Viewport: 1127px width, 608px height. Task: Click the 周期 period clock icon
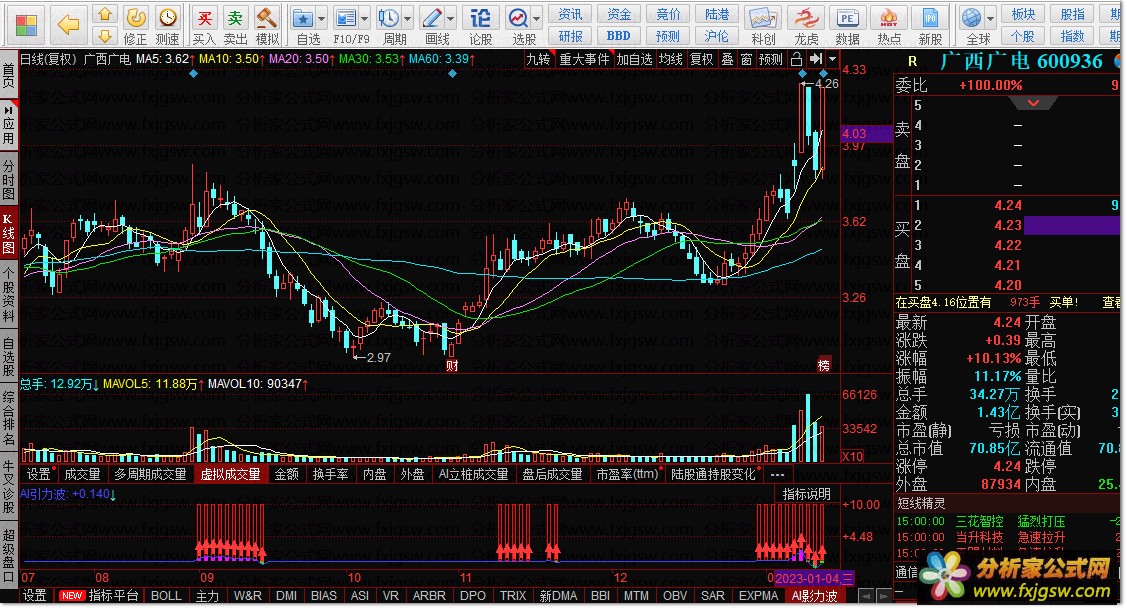click(x=389, y=18)
